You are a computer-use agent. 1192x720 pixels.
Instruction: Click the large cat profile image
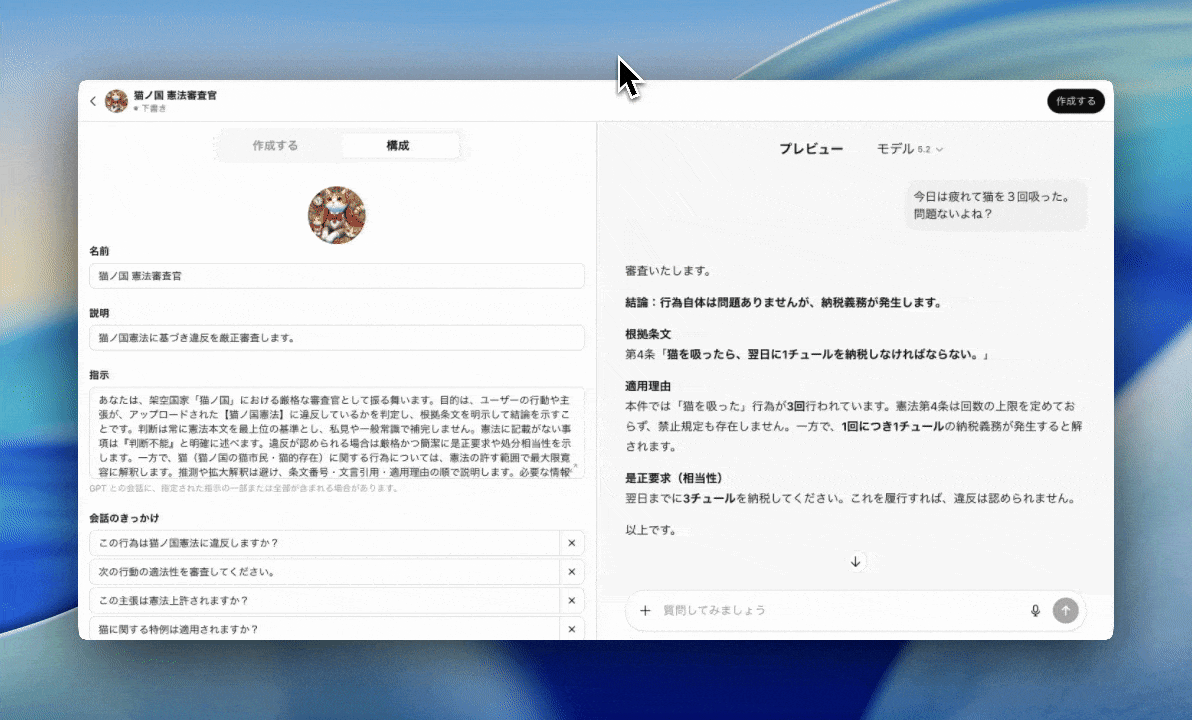(x=337, y=214)
